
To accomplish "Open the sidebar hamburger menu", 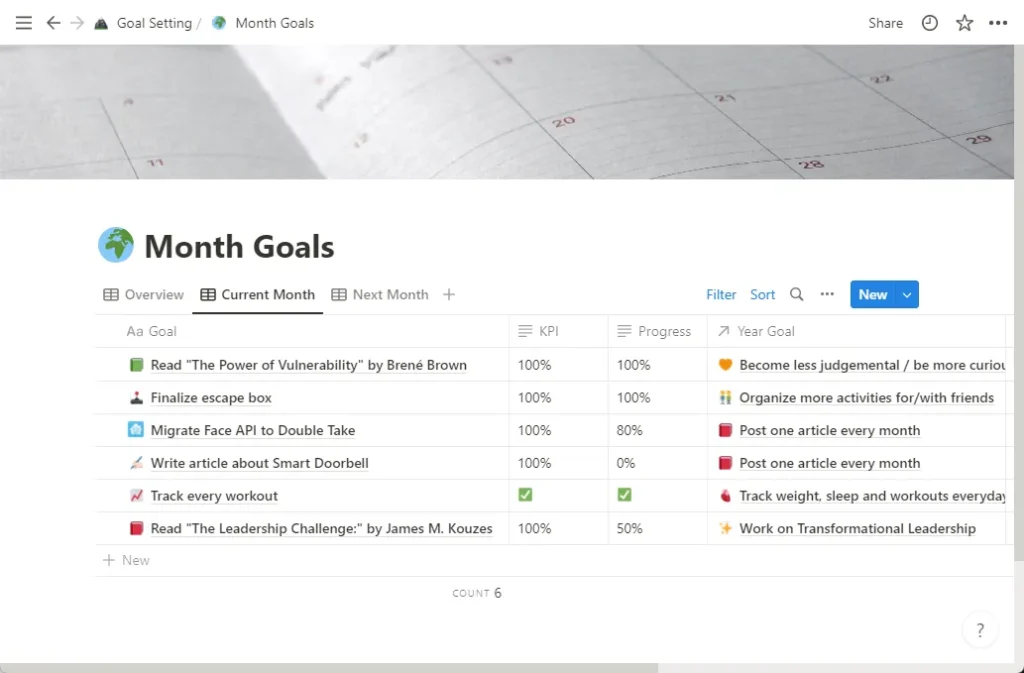I will (24, 23).
